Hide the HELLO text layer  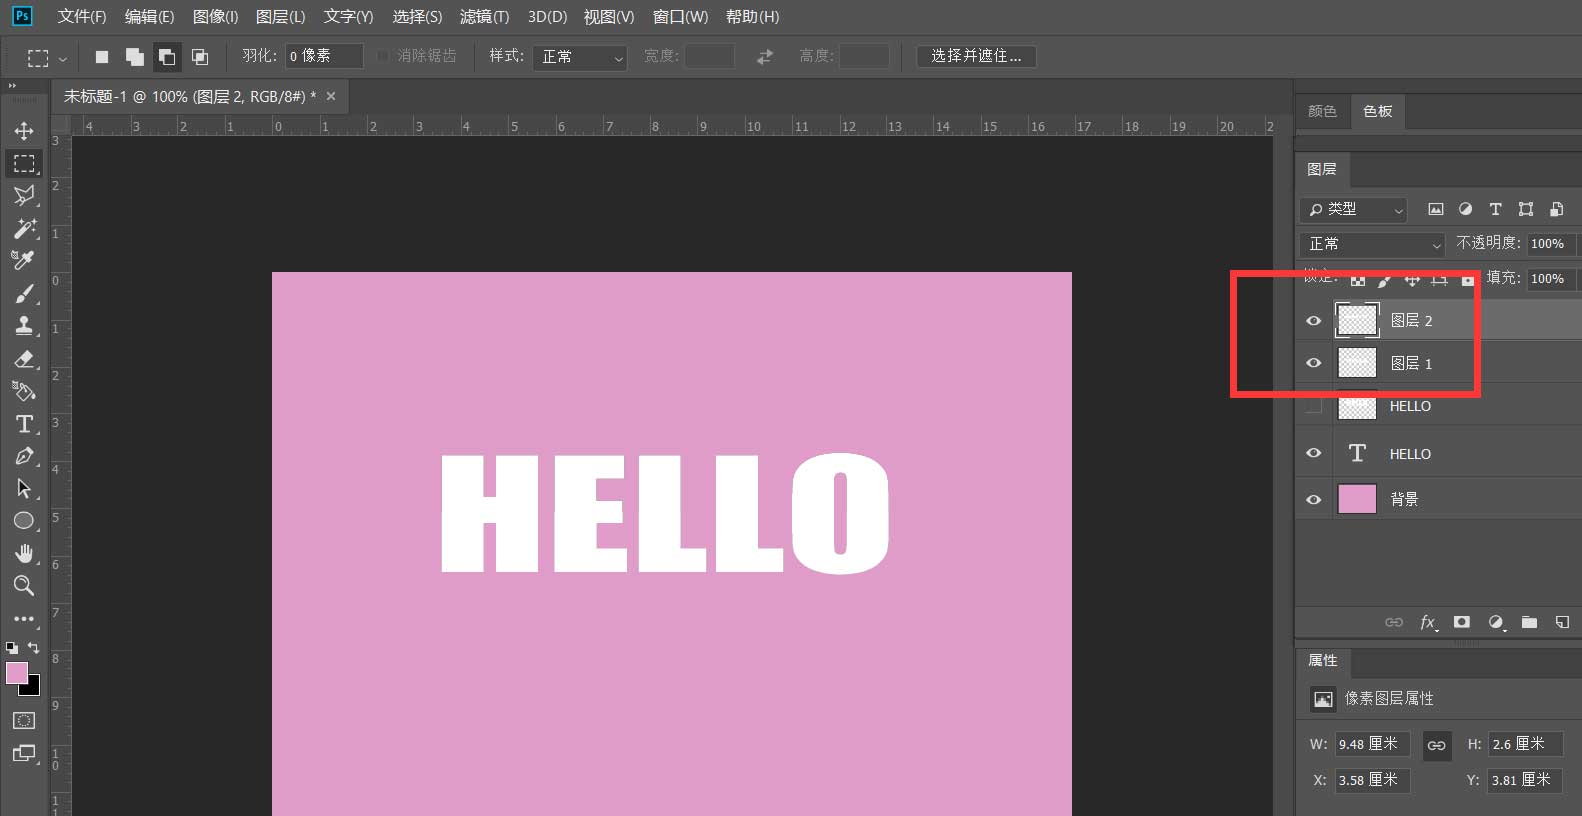point(1314,453)
